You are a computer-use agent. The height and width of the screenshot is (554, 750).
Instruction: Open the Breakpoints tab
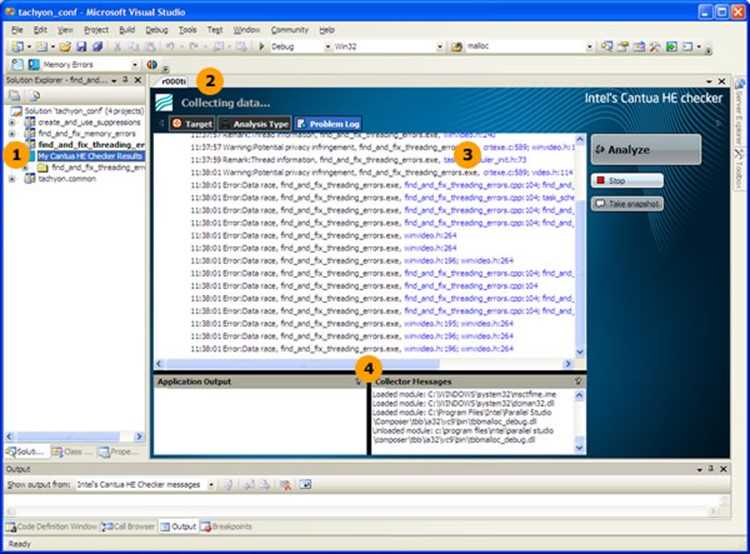[x=227, y=526]
